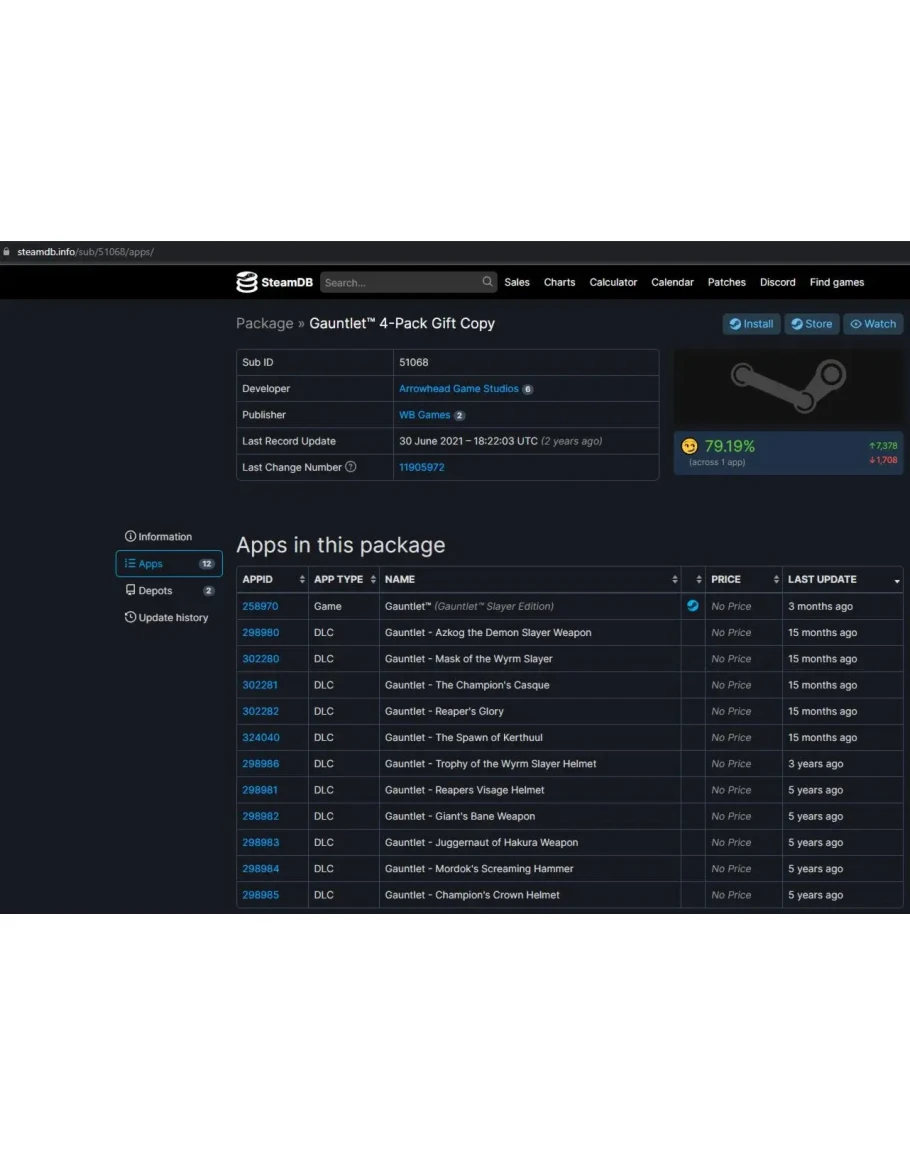Open the Information sidebar tab
This screenshot has width=910, height=1155.
159,537
